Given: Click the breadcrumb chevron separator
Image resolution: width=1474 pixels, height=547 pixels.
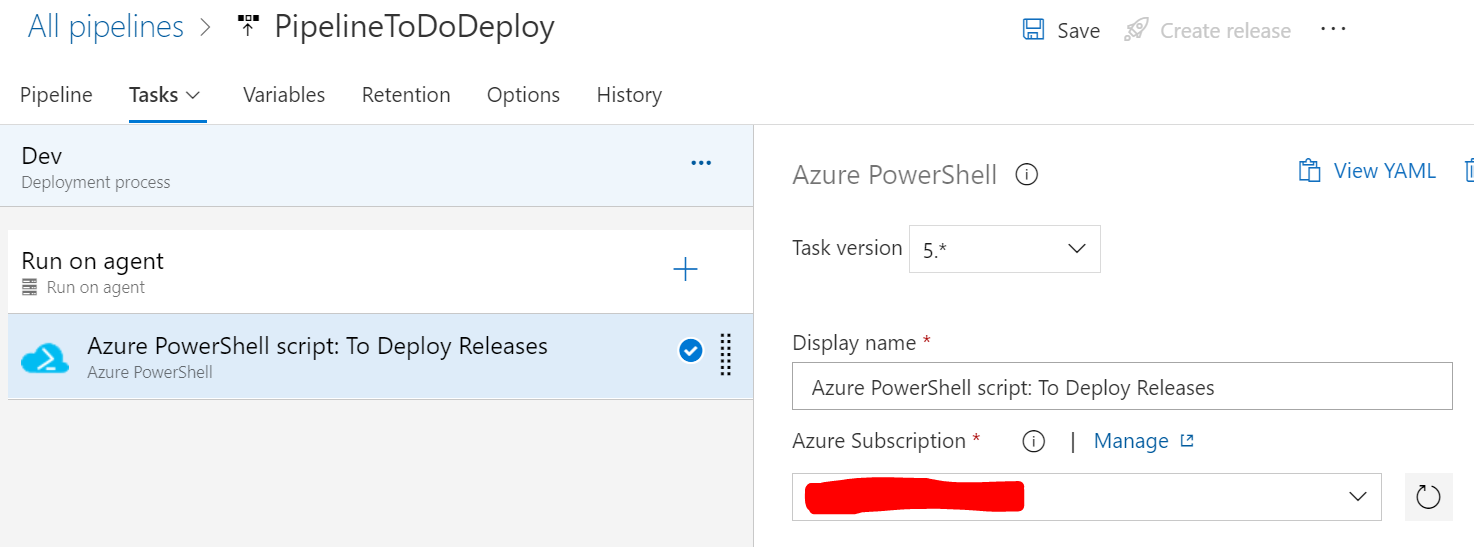Looking at the screenshot, I should click(x=208, y=27).
